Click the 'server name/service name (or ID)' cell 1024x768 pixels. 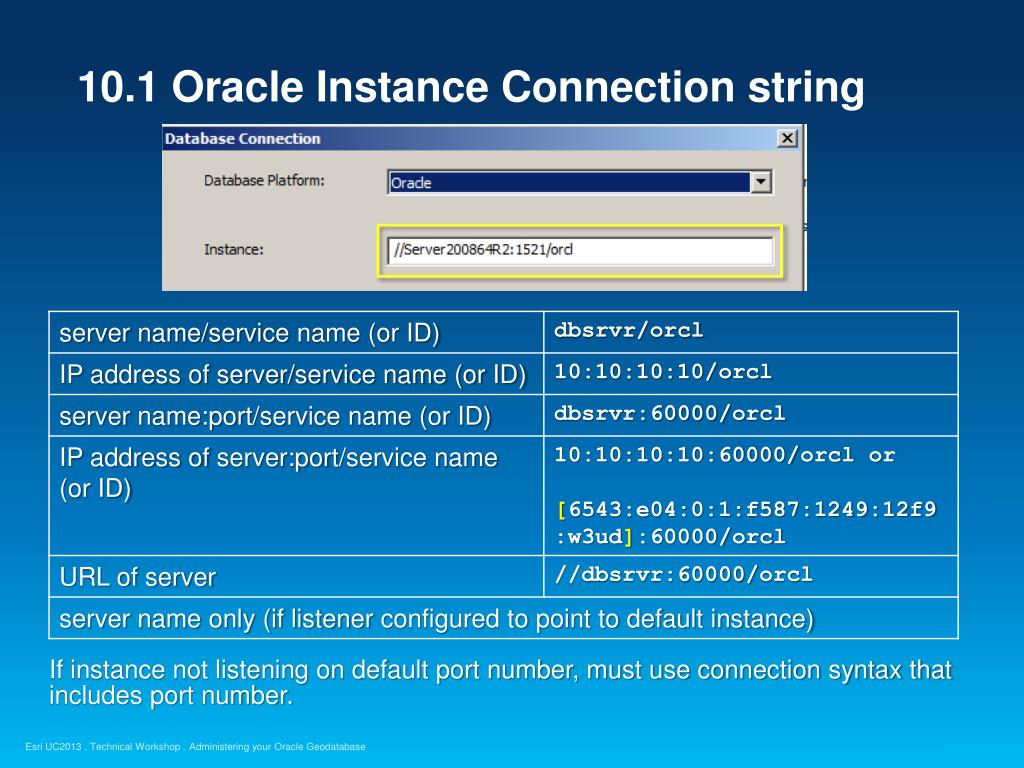(296, 332)
